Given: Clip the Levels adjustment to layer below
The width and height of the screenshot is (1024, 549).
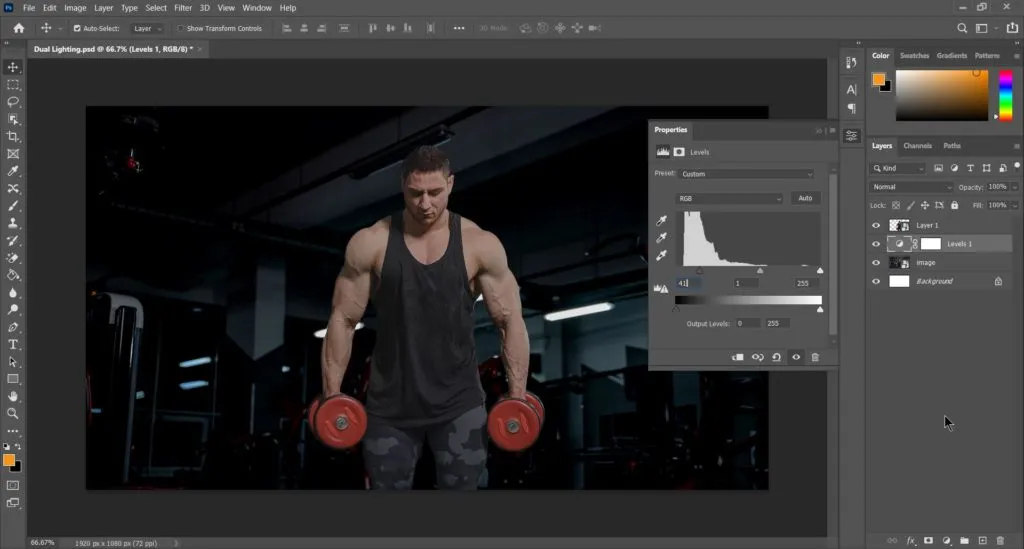Looking at the screenshot, I should (738, 357).
